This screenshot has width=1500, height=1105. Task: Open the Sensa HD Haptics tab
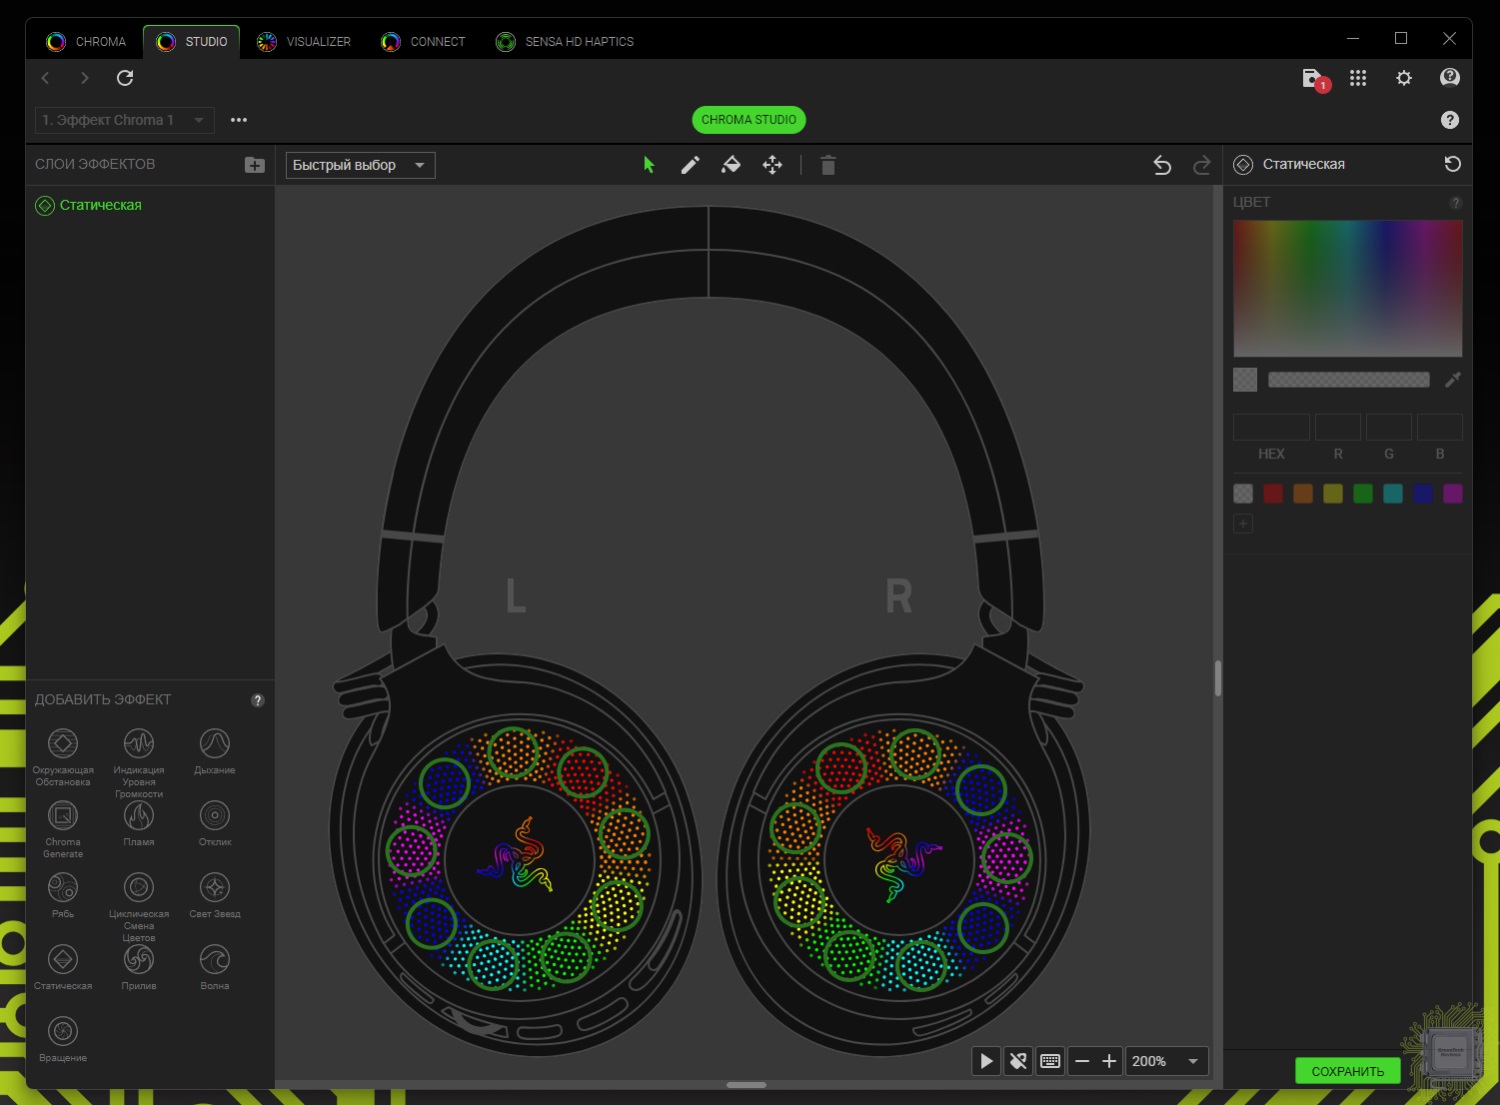pyautogui.click(x=565, y=42)
